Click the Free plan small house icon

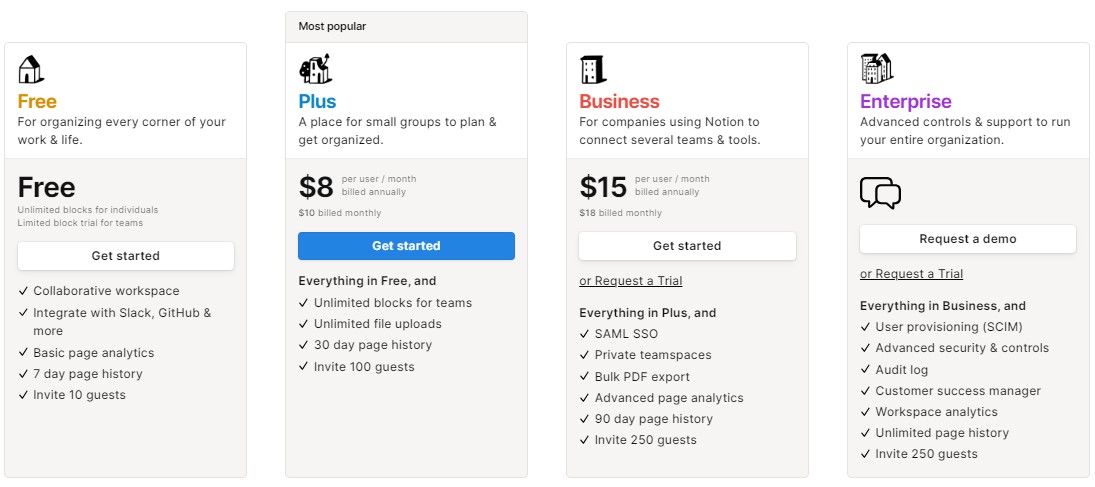31,69
